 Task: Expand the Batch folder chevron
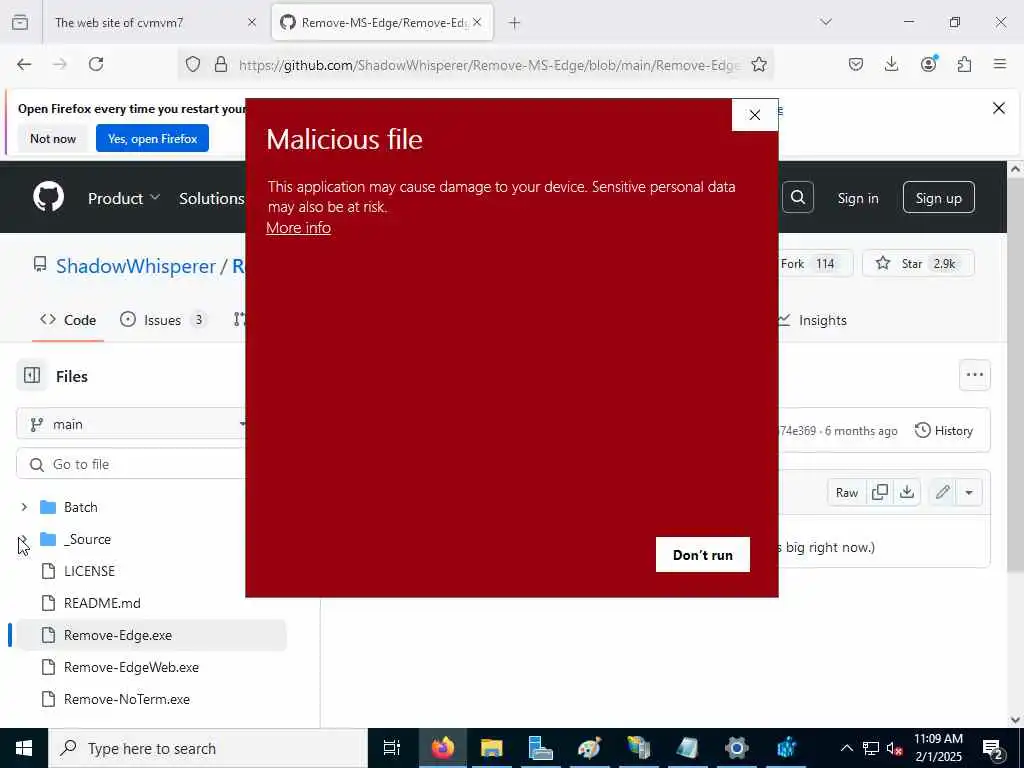pos(24,507)
